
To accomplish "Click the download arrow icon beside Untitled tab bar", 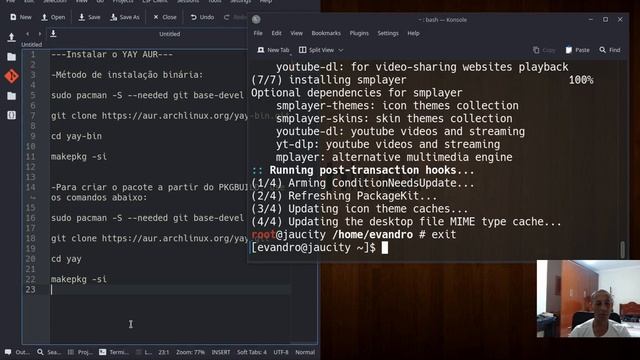I will [x=53, y=33].
